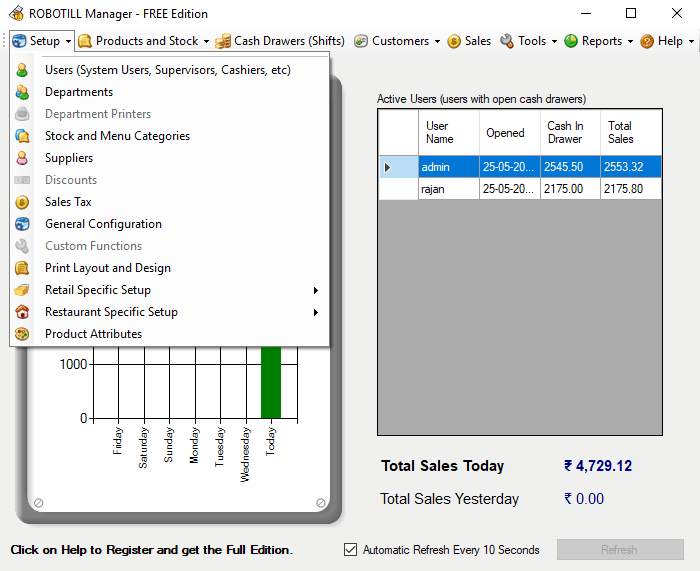This screenshot has height=571, width=700.
Task: Click the Tools wrench icon
Action: point(507,41)
